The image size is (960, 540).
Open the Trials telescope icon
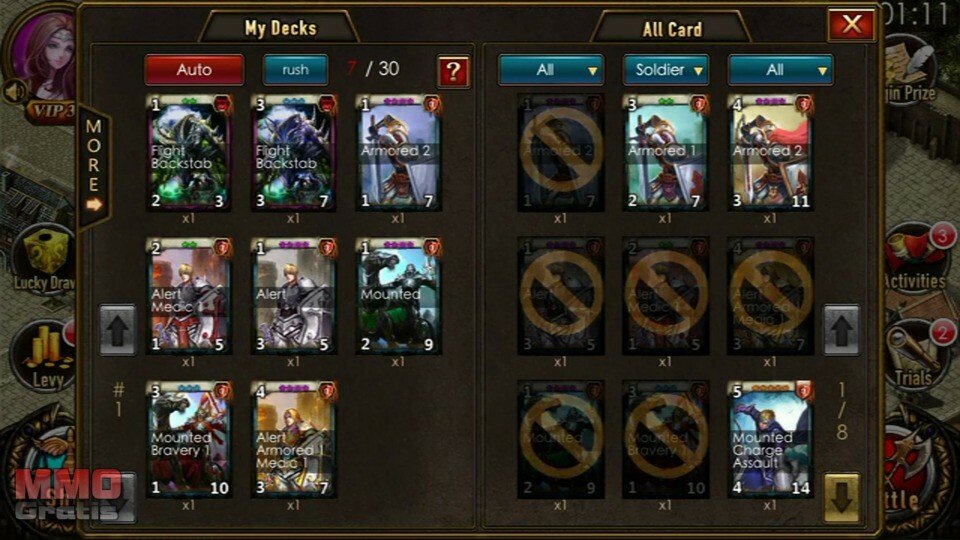point(916,354)
